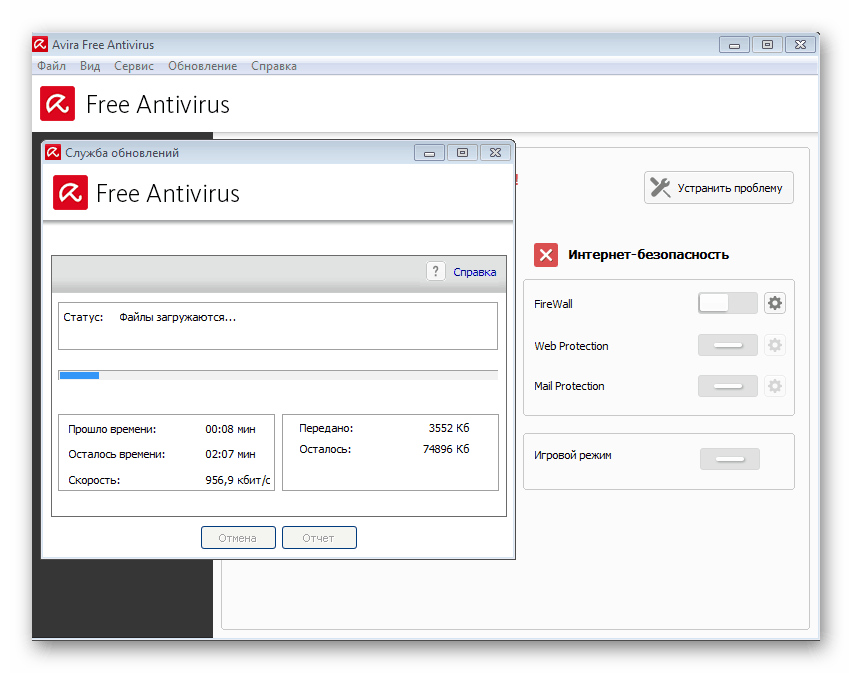Toggle the Web Protection switch
852x673 pixels.
click(727, 346)
